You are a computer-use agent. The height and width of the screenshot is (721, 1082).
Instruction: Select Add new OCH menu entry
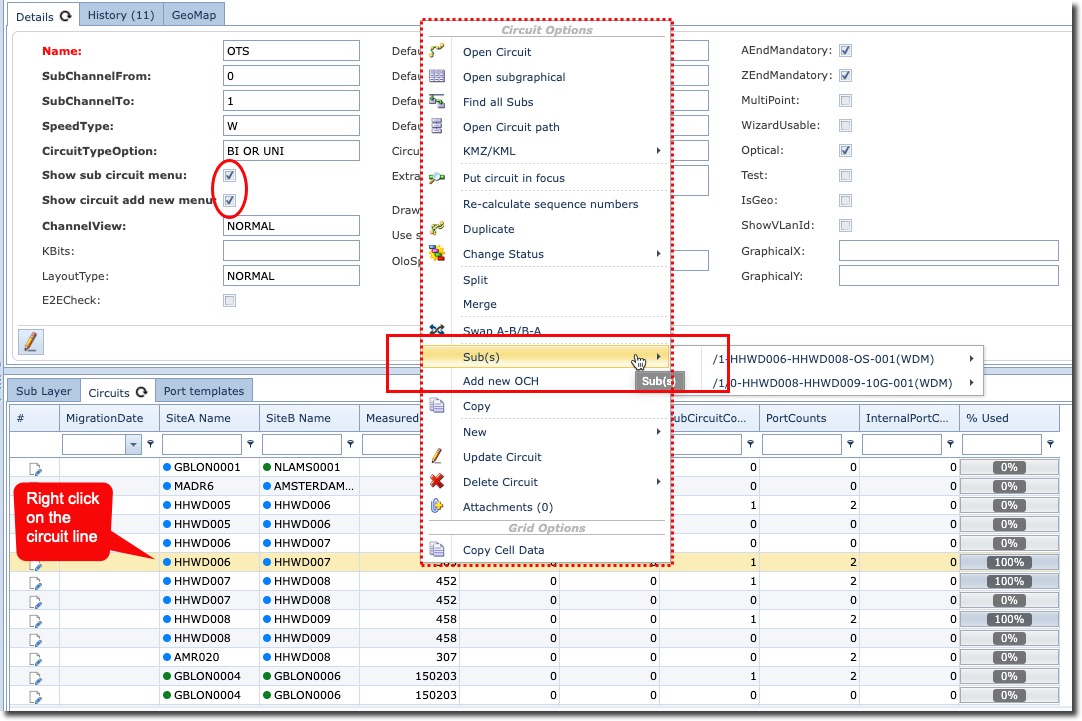[x=500, y=381]
